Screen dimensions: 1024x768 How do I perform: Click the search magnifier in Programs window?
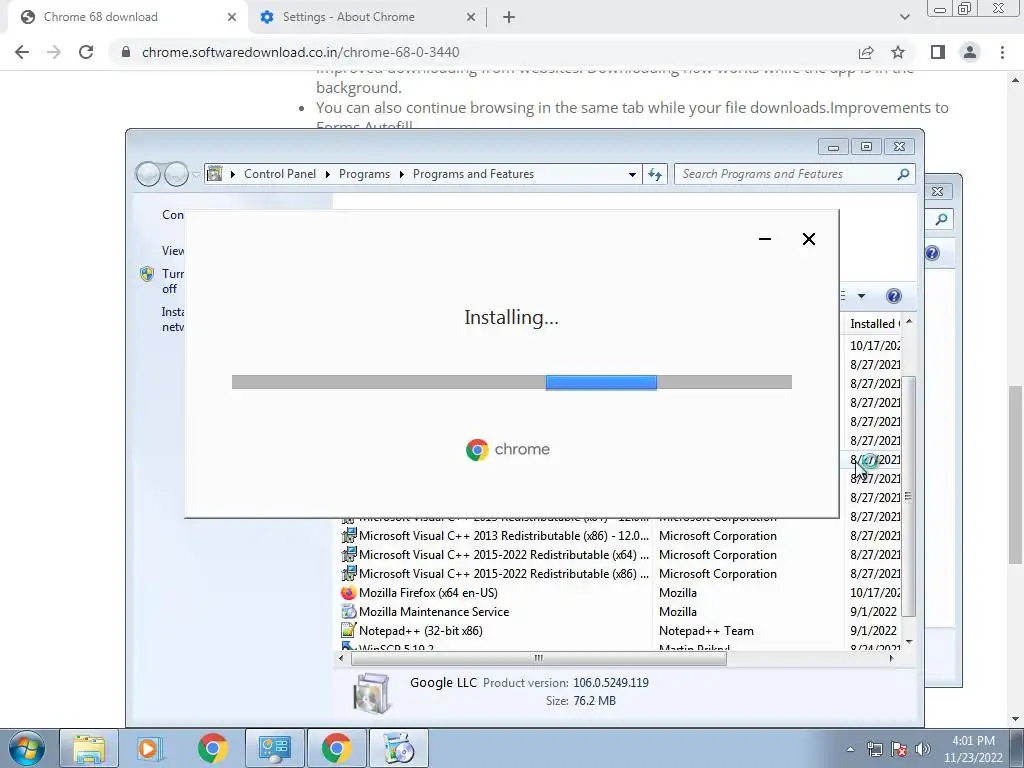[x=903, y=174]
